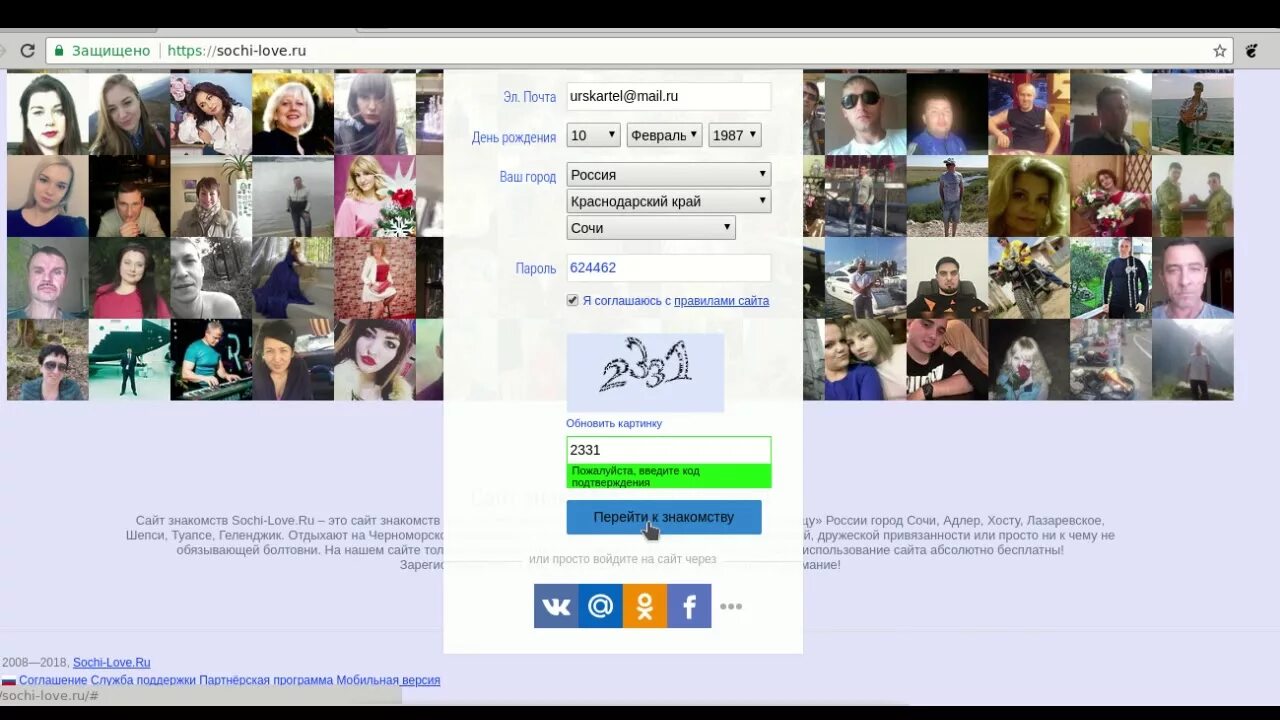
Task: Click the password field showing 624462
Action: (668, 268)
